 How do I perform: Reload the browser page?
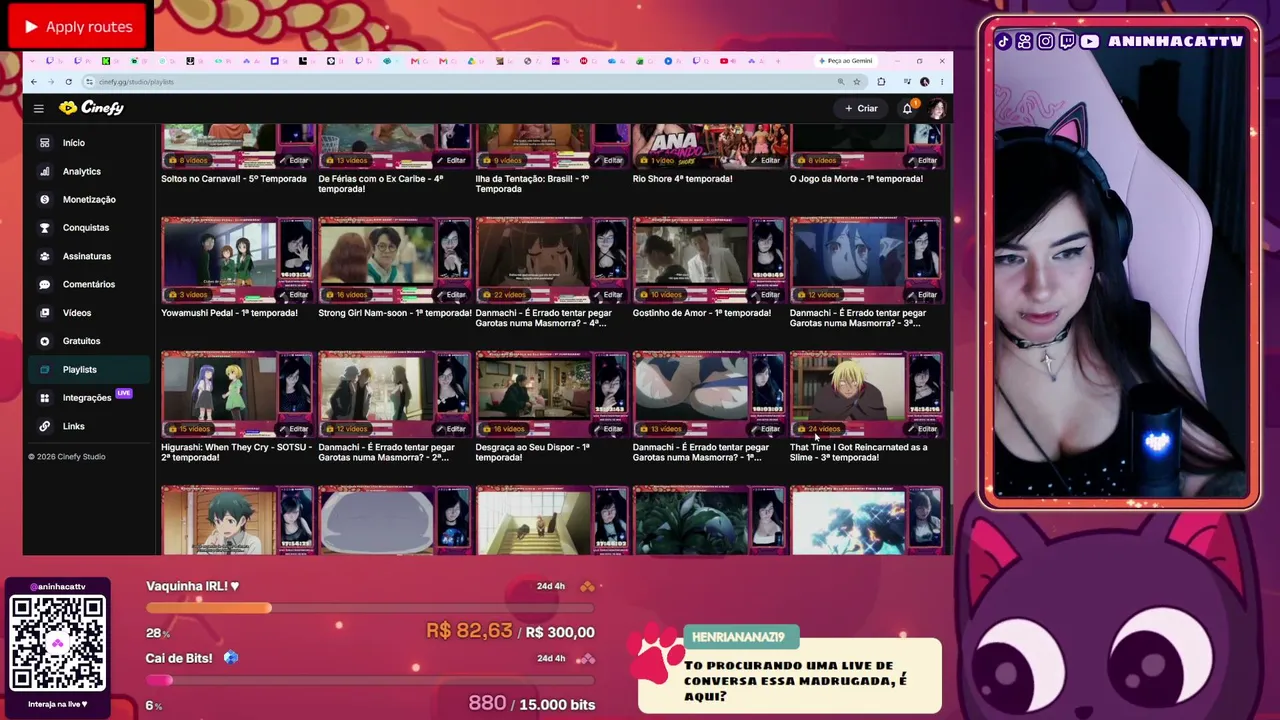click(x=68, y=82)
